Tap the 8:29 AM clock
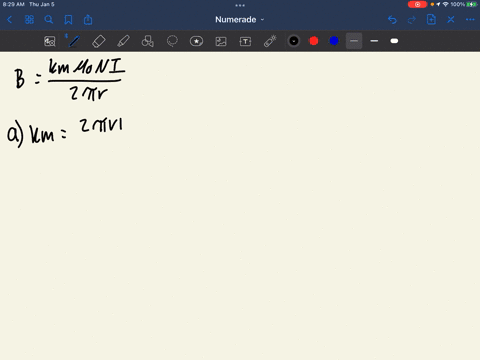The height and width of the screenshot is (360, 480). (x=13, y=4)
